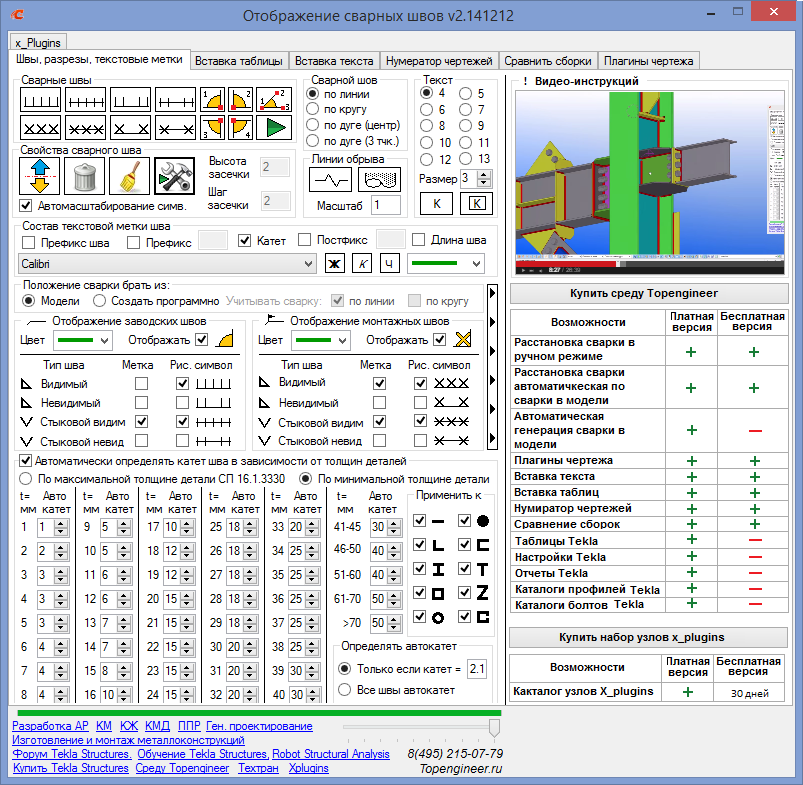Select the cloud-shaped break line icon
The height and width of the screenshot is (785, 803).
pyautogui.click(x=378, y=178)
